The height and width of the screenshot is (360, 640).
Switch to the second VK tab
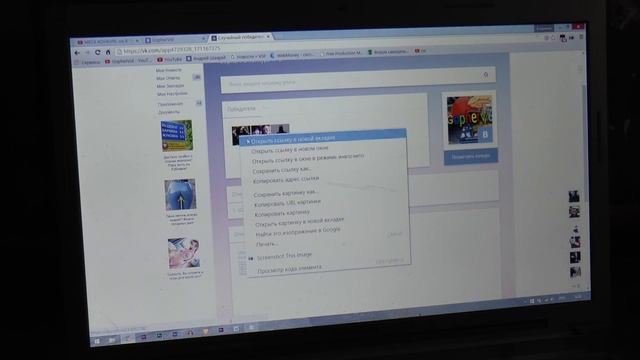(176, 40)
